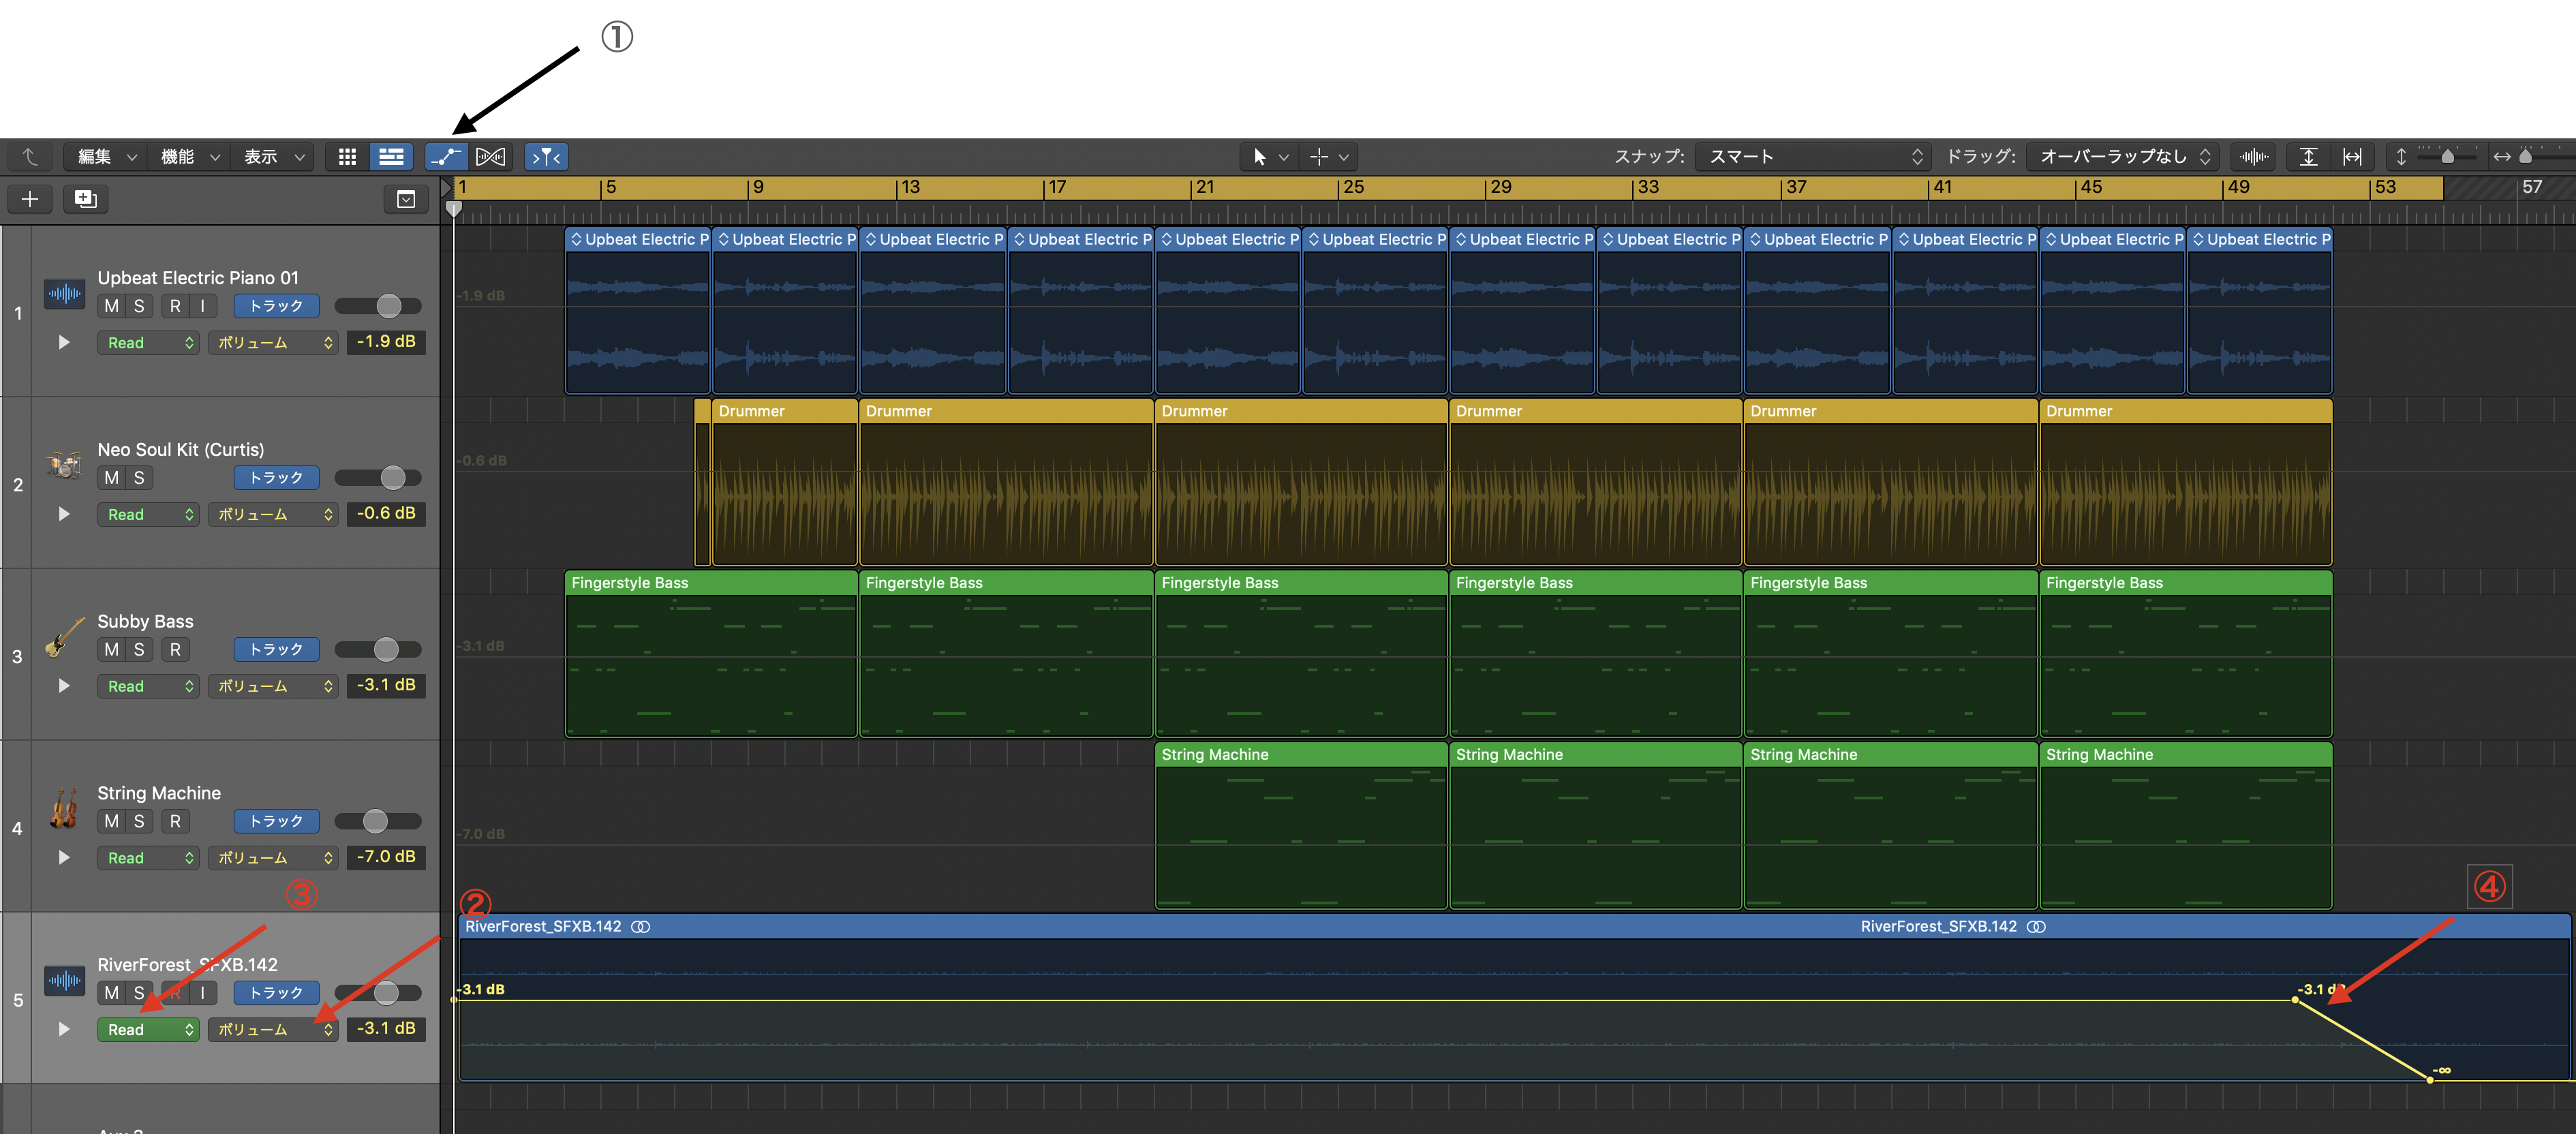Adjust String Machine volume slider knob
The width and height of the screenshot is (2576, 1134).
(375, 821)
